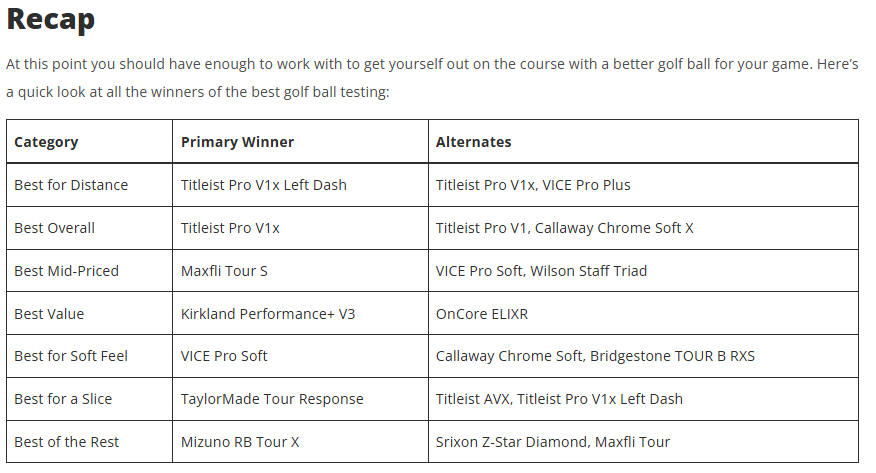
Task: Click Callaway Chrome Soft, Bridgestone TOUR B RXS cell
Action: point(643,356)
